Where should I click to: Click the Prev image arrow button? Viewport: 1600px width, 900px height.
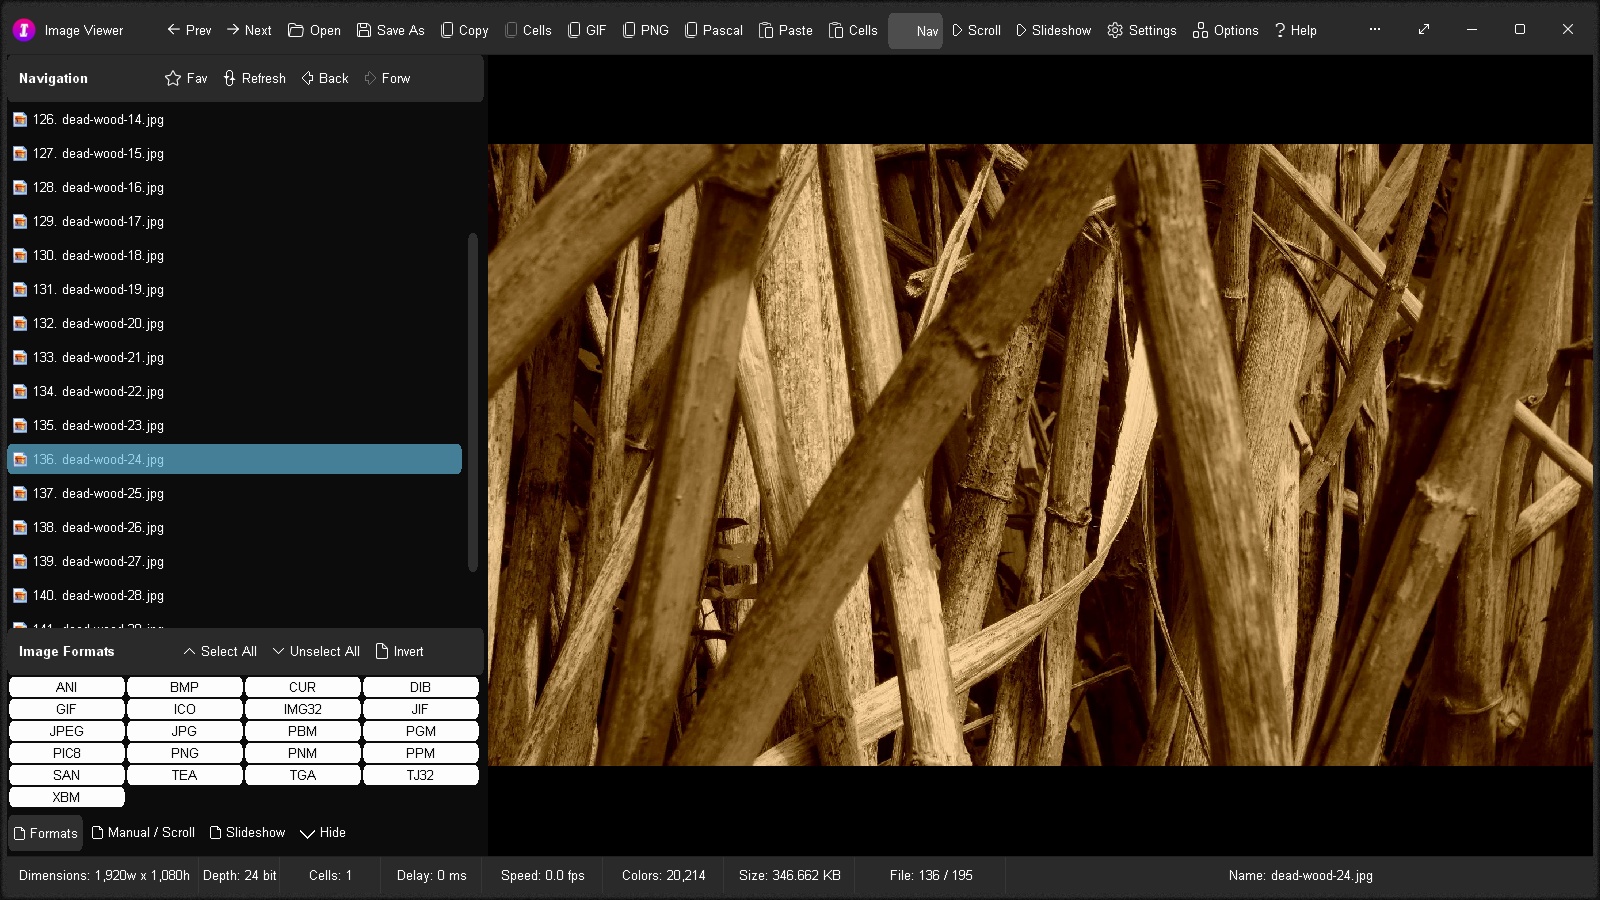(x=189, y=30)
